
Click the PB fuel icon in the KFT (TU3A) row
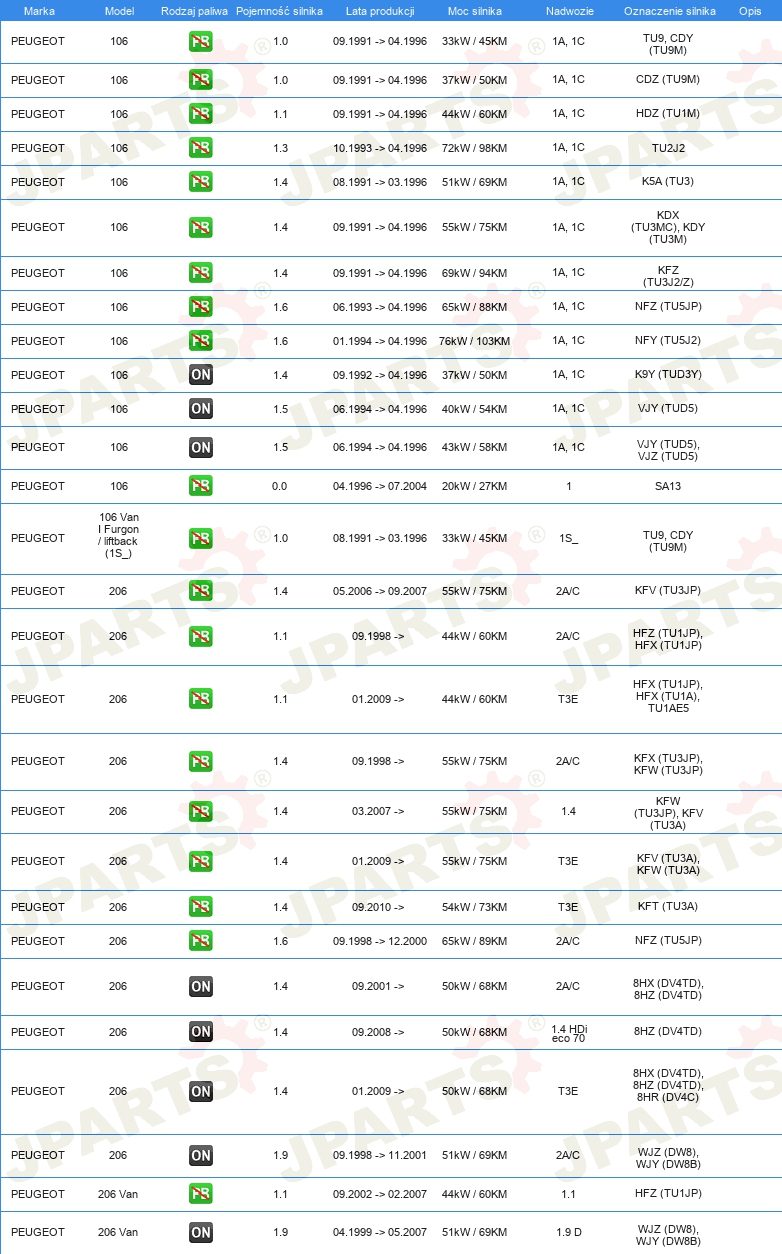[x=201, y=907]
